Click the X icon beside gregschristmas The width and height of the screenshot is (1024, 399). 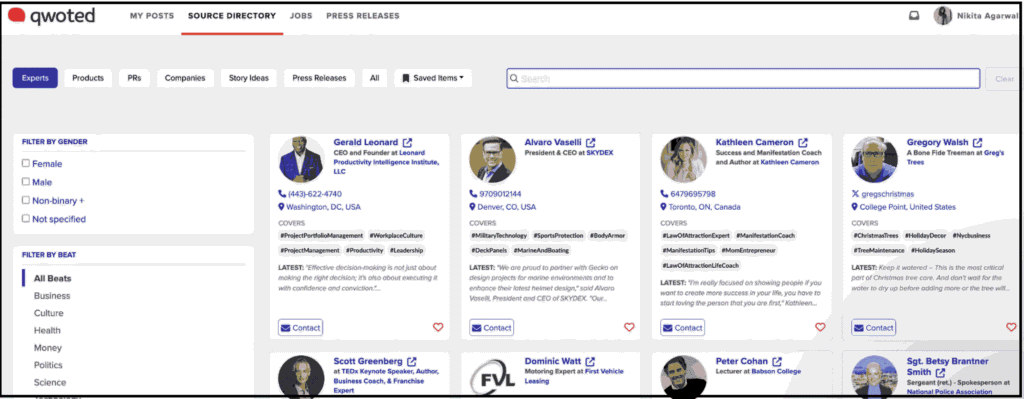point(856,194)
